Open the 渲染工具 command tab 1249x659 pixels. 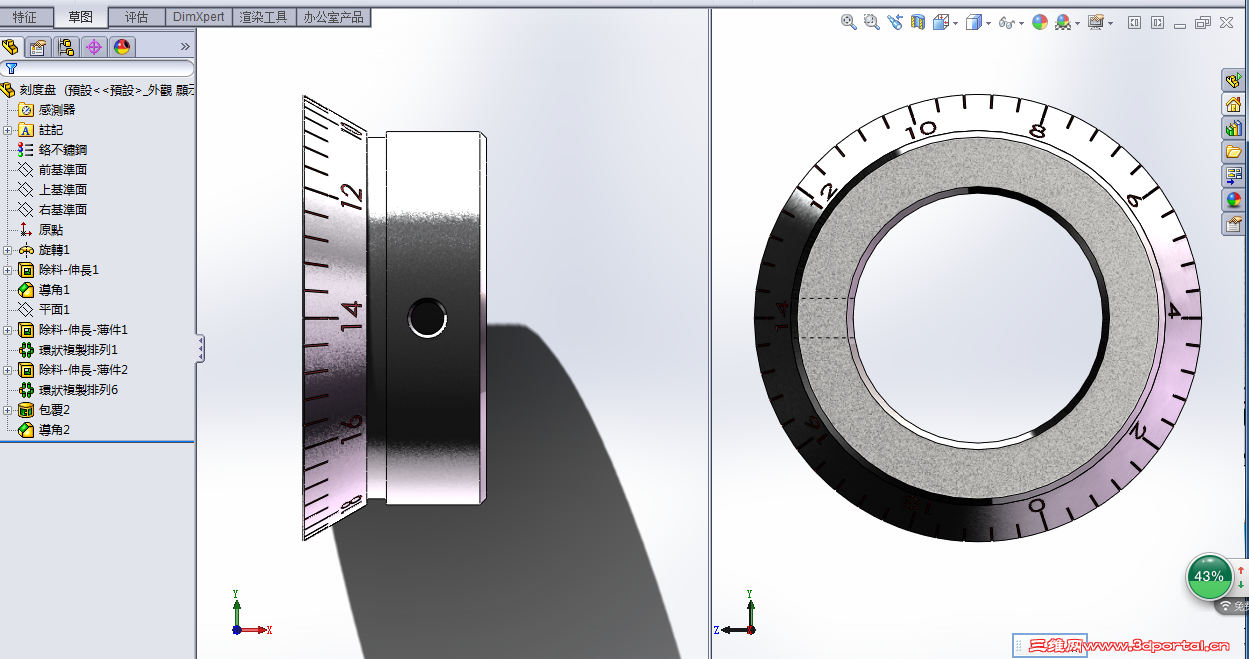tap(264, 17)
